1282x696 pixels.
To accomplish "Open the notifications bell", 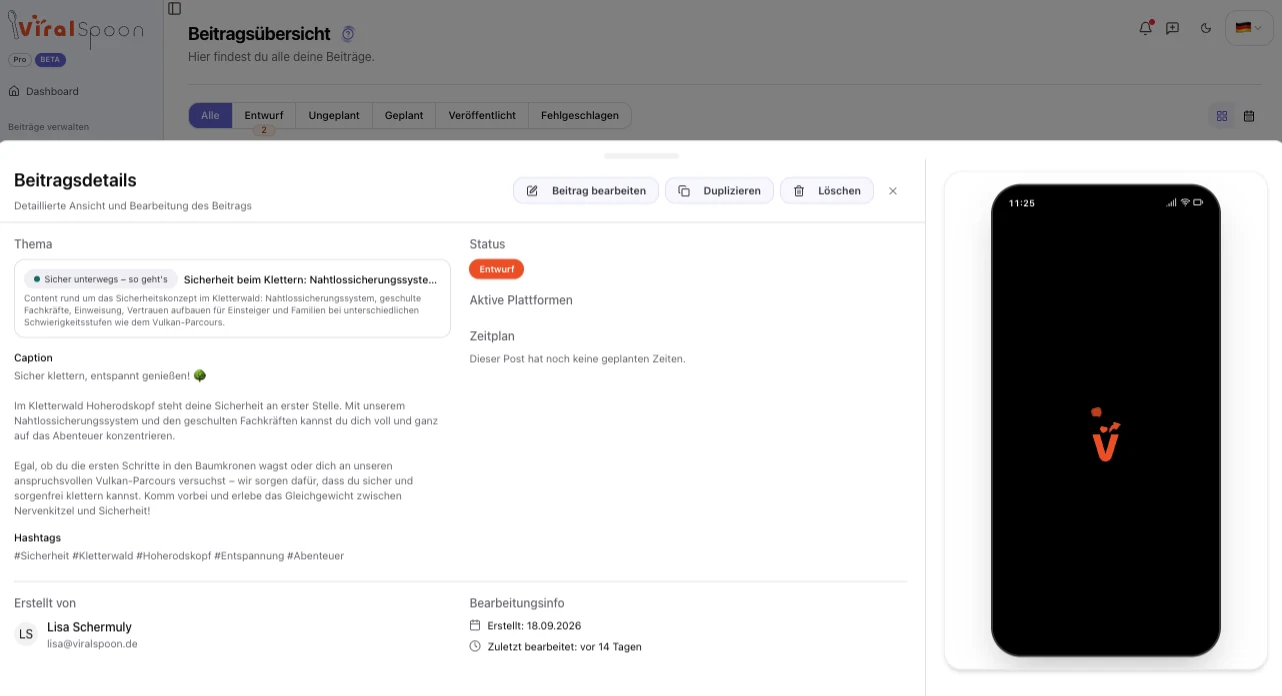I will [x=1146, y=28].
